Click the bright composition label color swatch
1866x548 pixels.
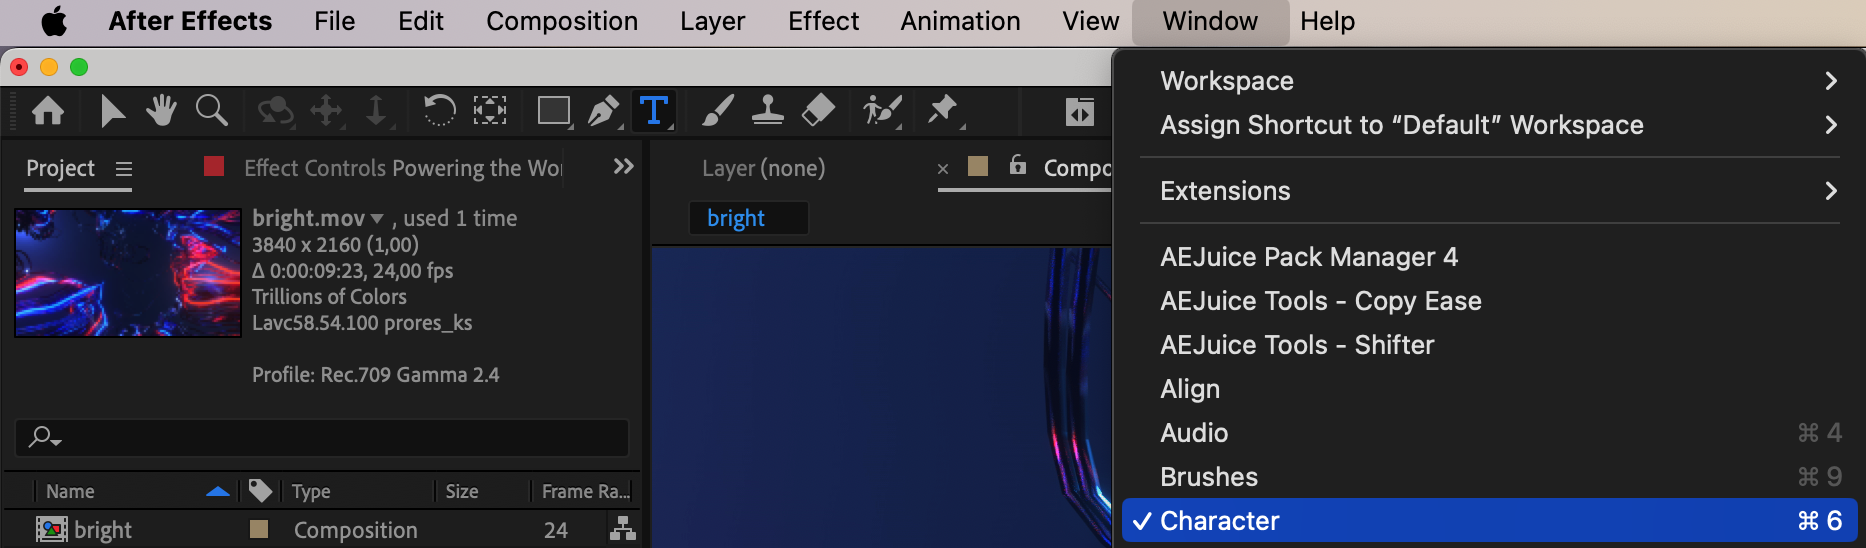(x=259, y=529)
